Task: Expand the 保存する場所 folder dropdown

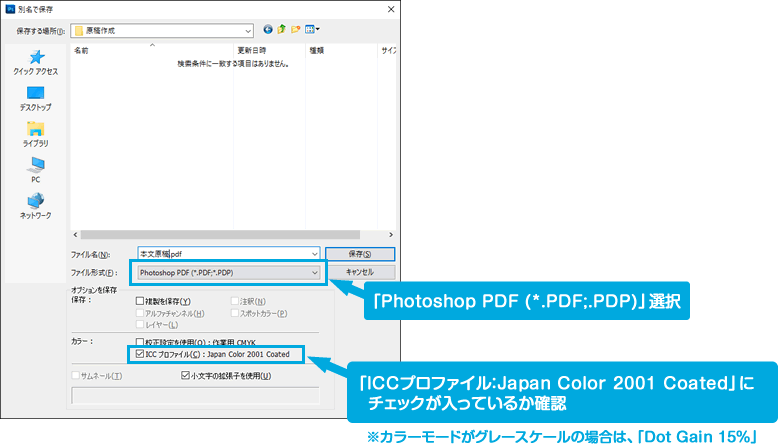Action: coord(245,30)
